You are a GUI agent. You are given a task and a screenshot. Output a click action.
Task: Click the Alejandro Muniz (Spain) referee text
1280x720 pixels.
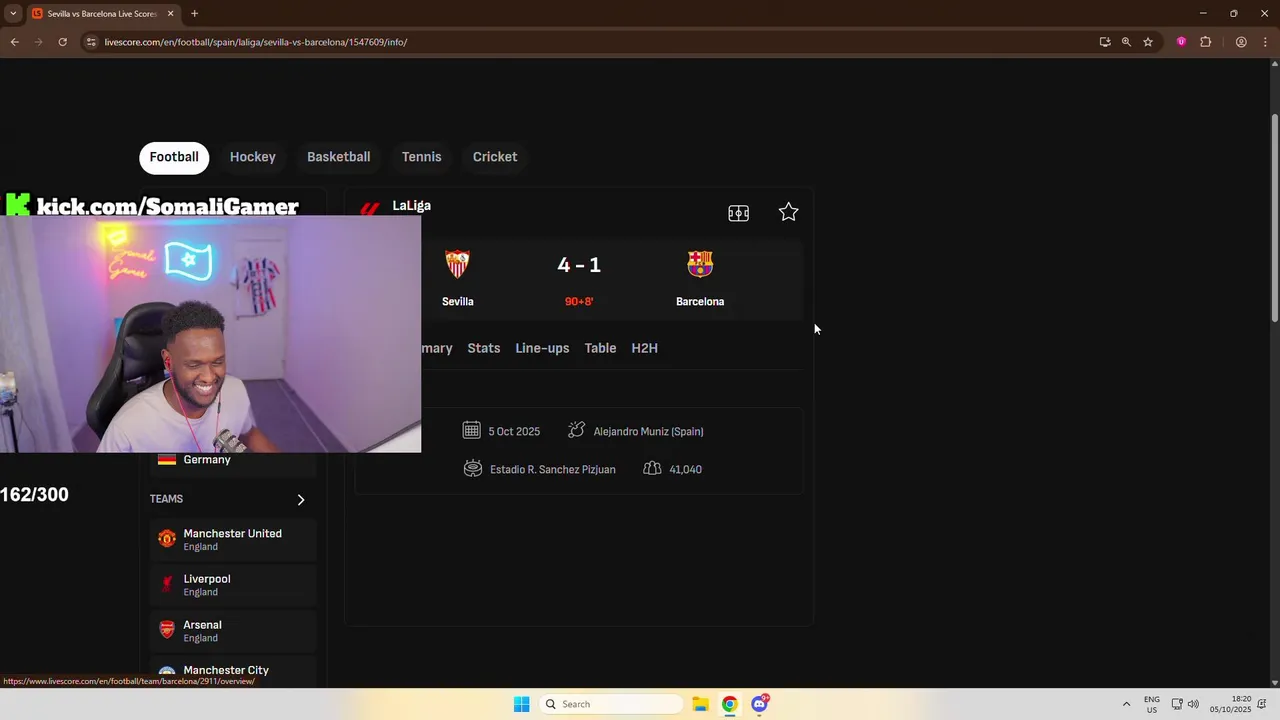click(648, 431)
